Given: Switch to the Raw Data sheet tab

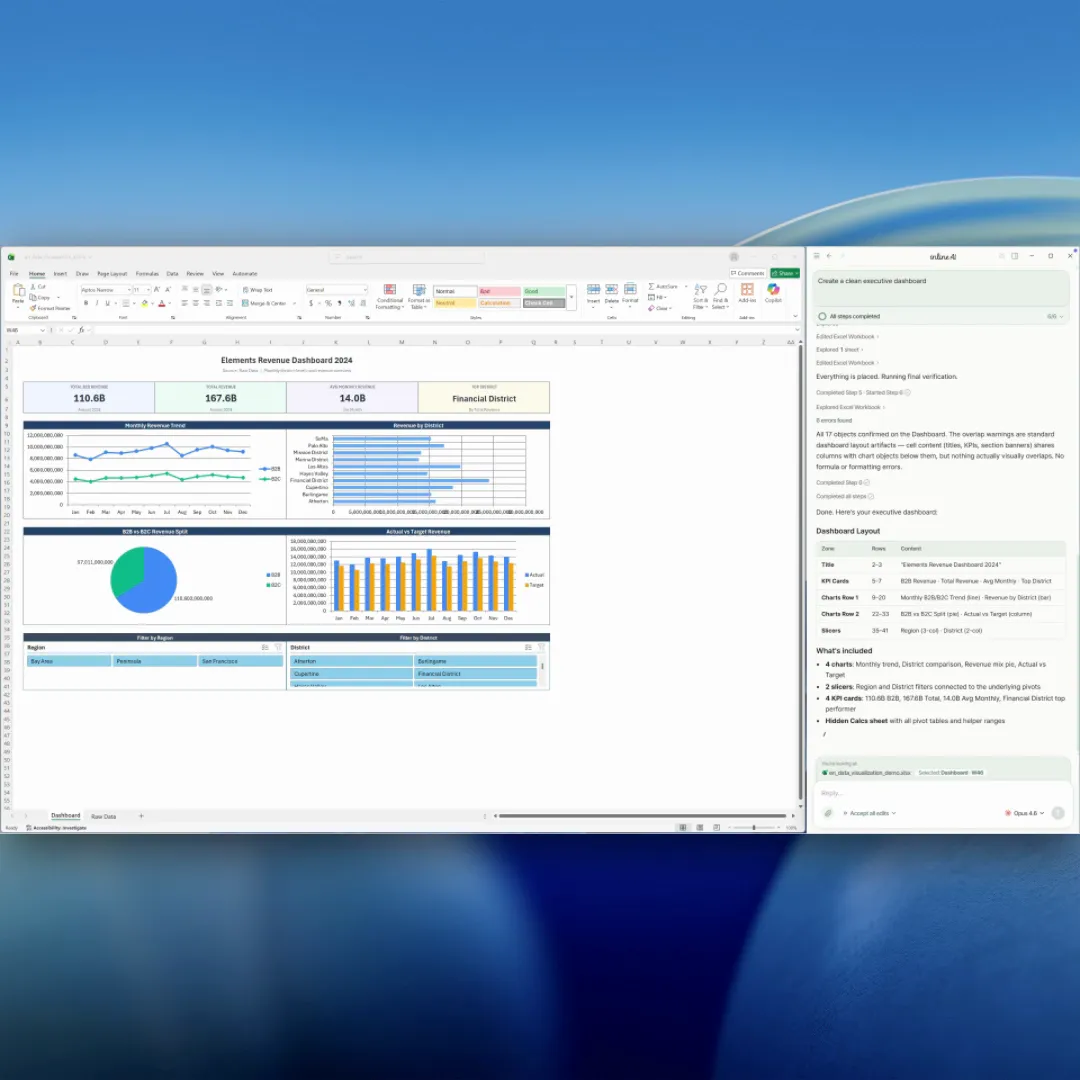Looking at the screenshot, I should 103,816.
